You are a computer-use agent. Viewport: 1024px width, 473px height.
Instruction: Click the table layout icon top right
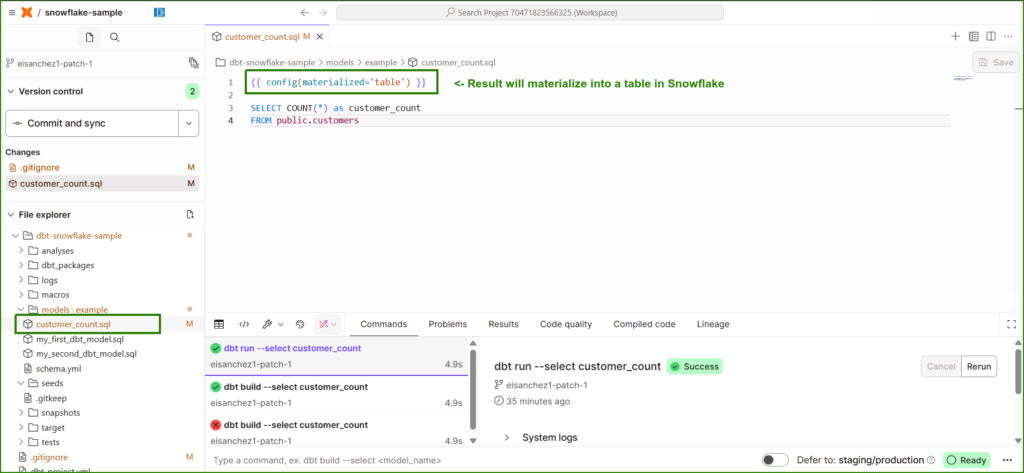[973, 37]
